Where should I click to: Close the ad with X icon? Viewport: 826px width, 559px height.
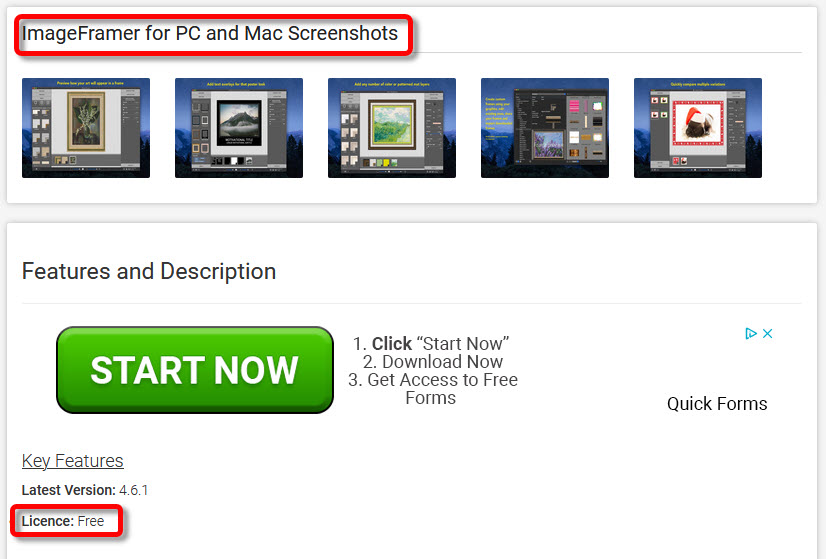768,334
